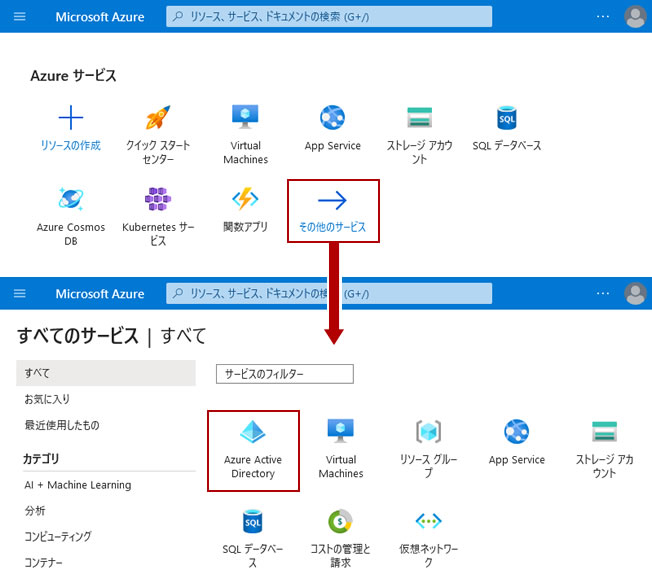
Task: Click Microsoft Azure logo text in the lower header
Action: 100,294
